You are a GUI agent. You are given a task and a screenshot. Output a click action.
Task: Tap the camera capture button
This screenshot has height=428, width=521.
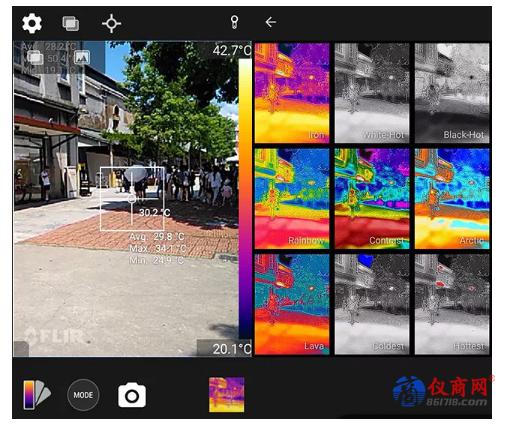[x=132, y=395]
